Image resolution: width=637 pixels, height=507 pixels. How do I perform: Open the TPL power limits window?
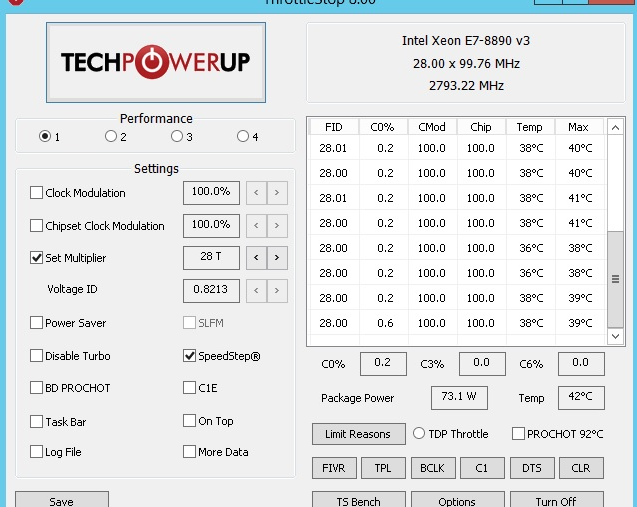pyautogui.click(x=383, y=468)
